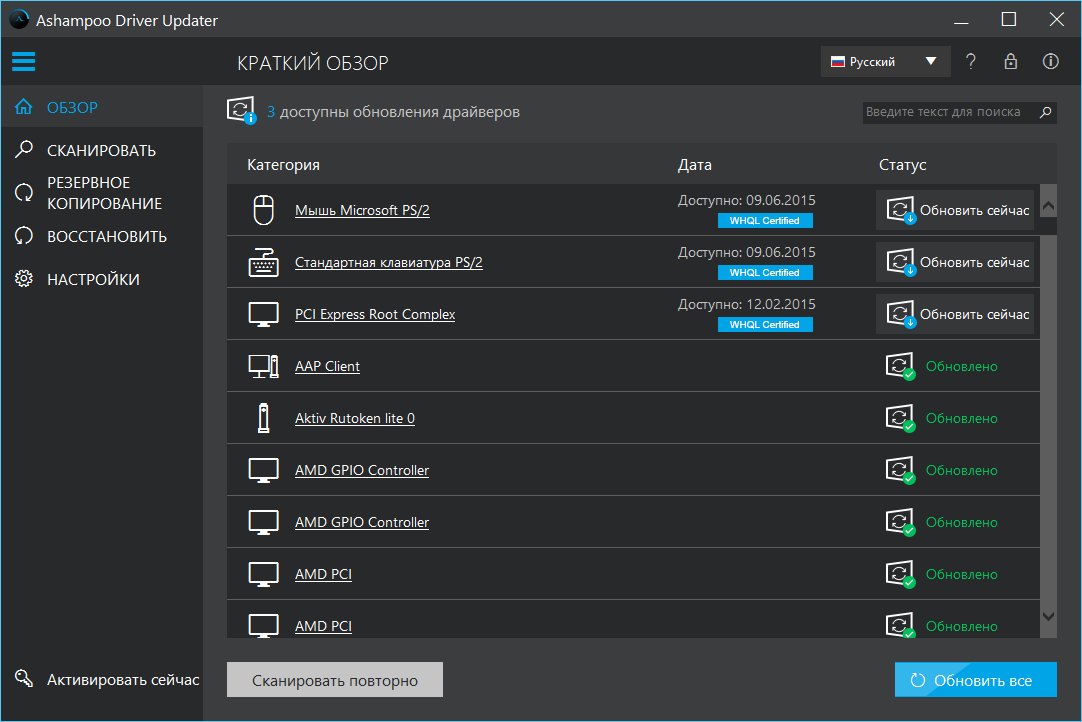Open the ОБЗОР section

point(102,107)
